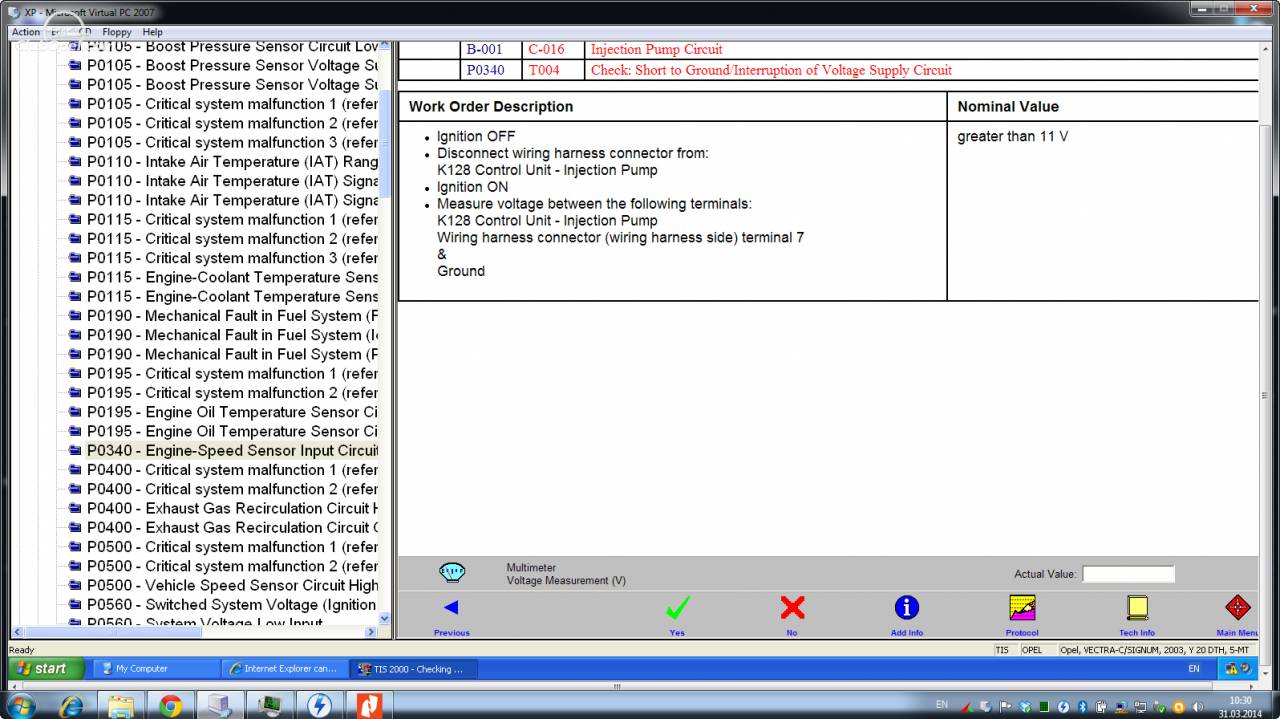Image resolution: width=1280 pixels, height=719 pixels.
Task: Open the Action menu
Action: [26, 32]
